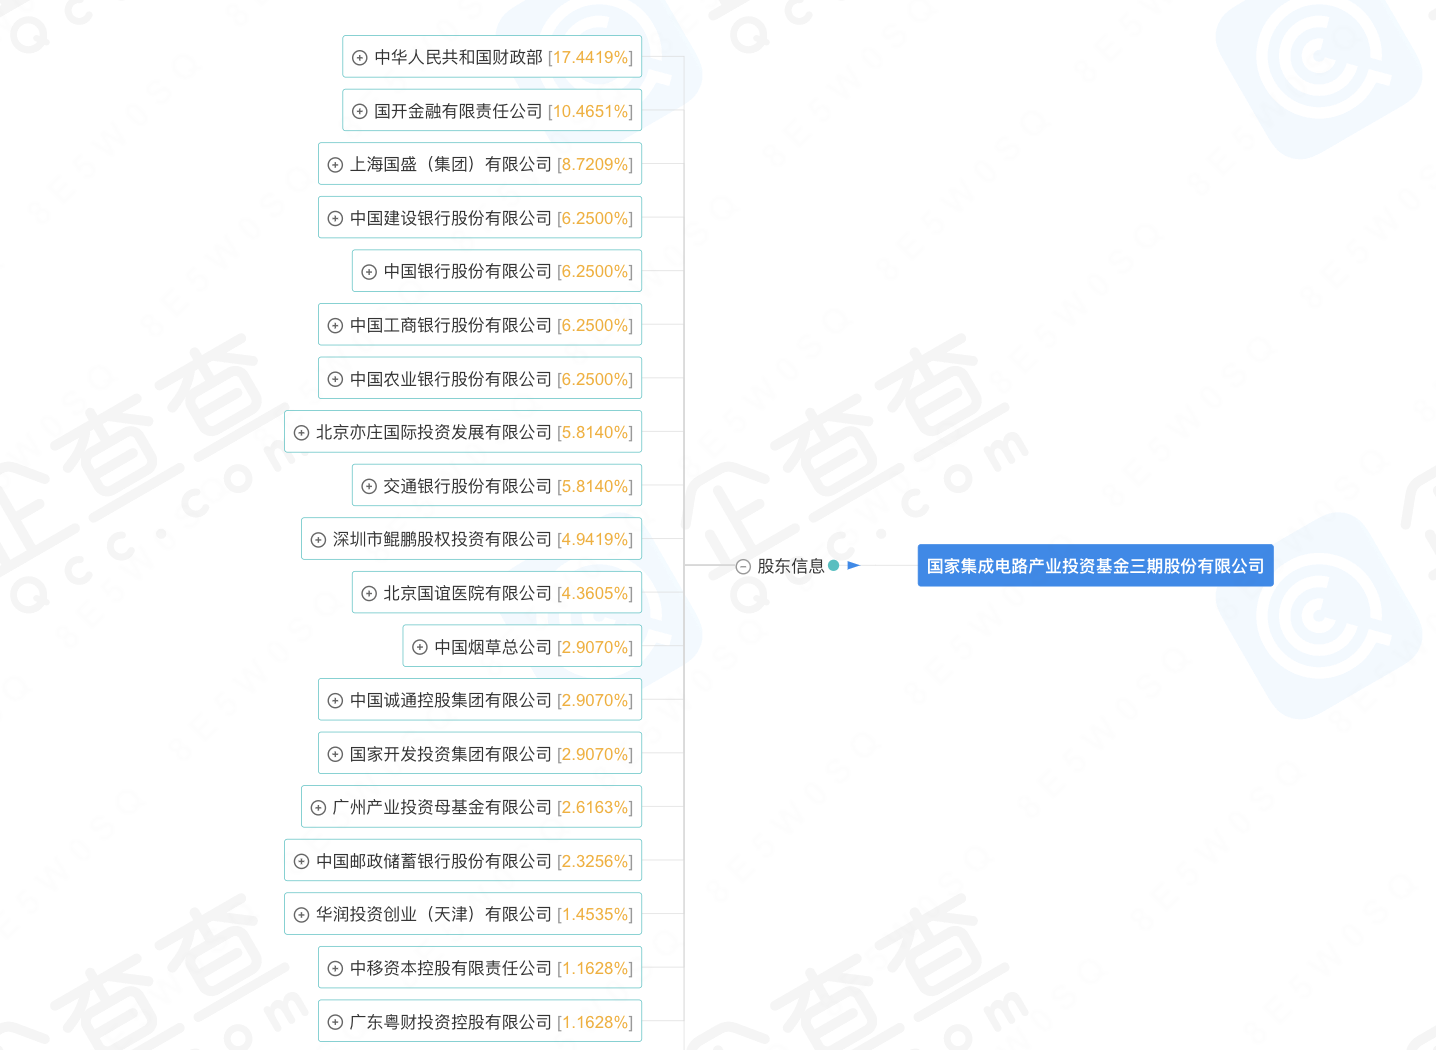Screen dimensions: 1436x1050
Task: Collapse the 股东信息 branch
Action: (x=742, y=565)
